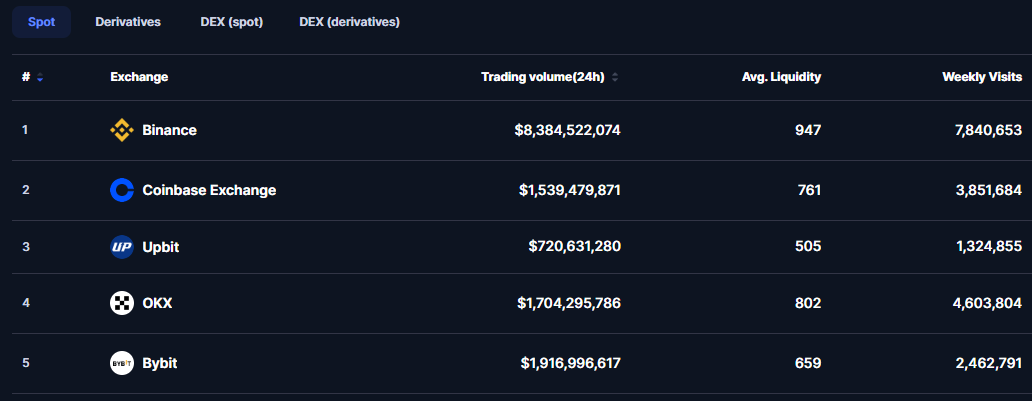Click the Avg. Liquidity column header

(x=781, y=77)
